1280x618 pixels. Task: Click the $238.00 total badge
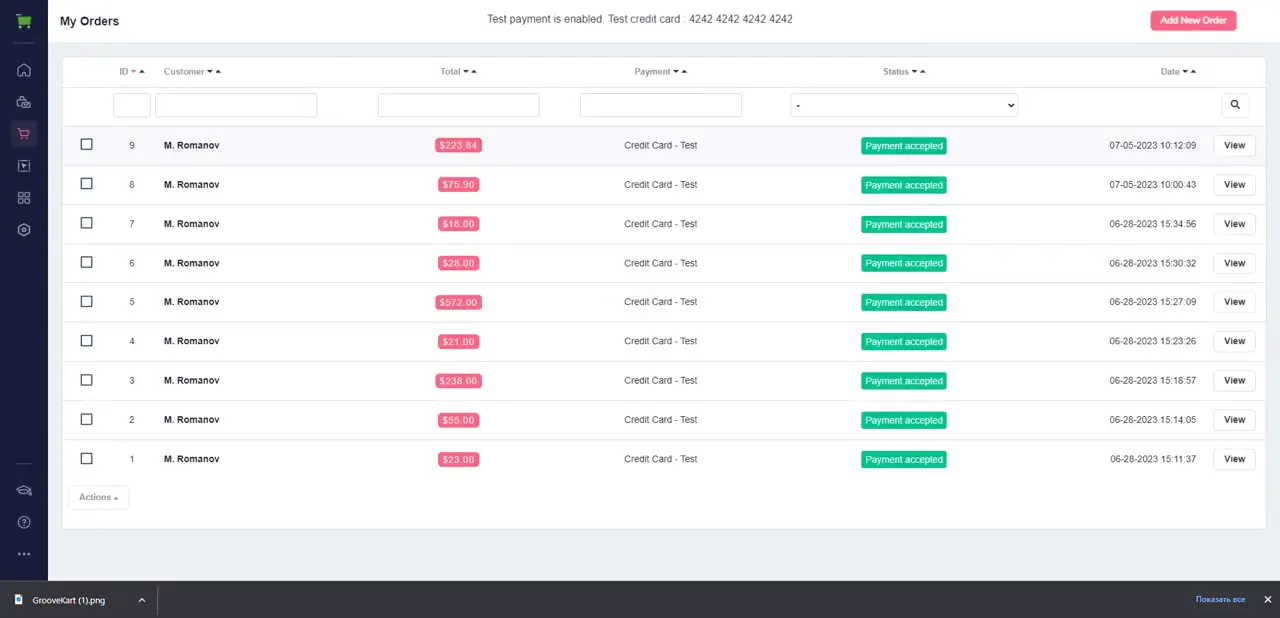458,381
